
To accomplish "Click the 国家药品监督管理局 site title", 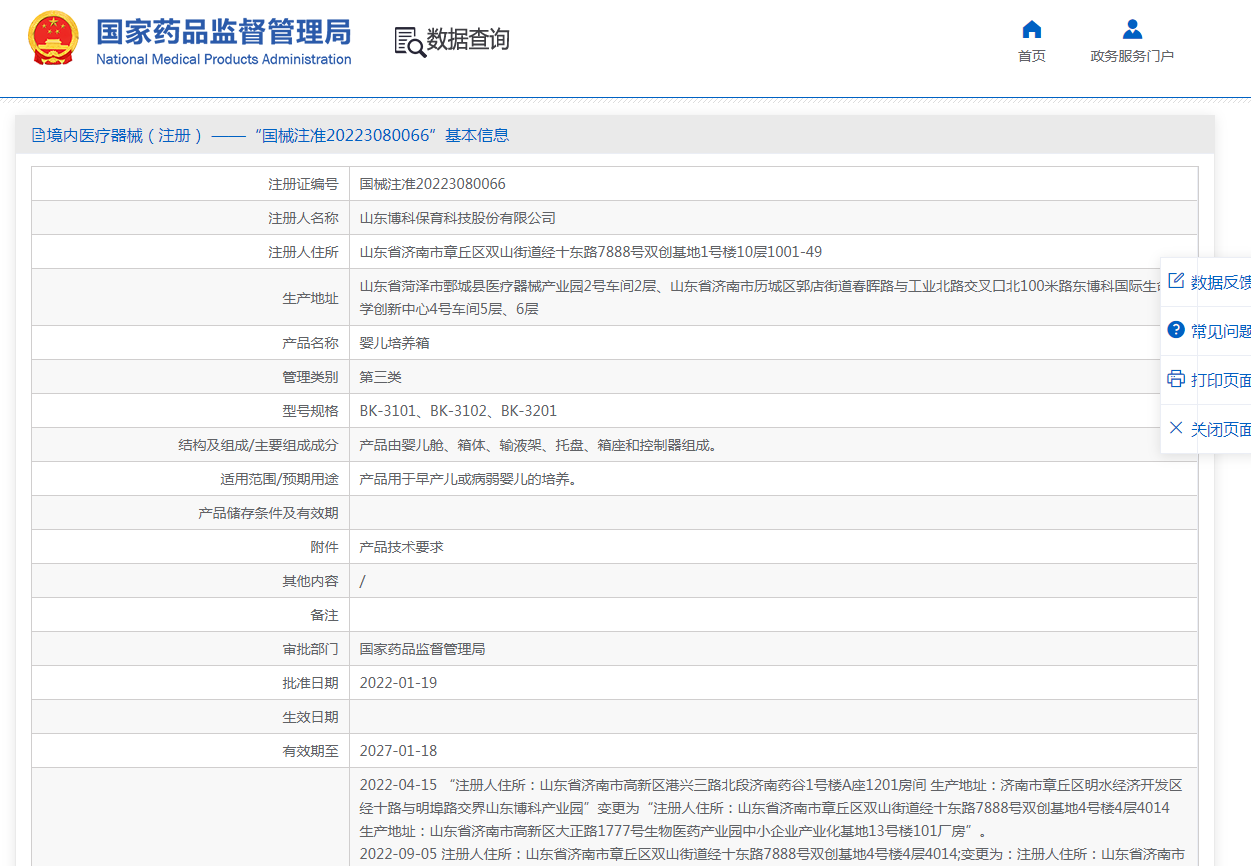I will pos(224,32).
